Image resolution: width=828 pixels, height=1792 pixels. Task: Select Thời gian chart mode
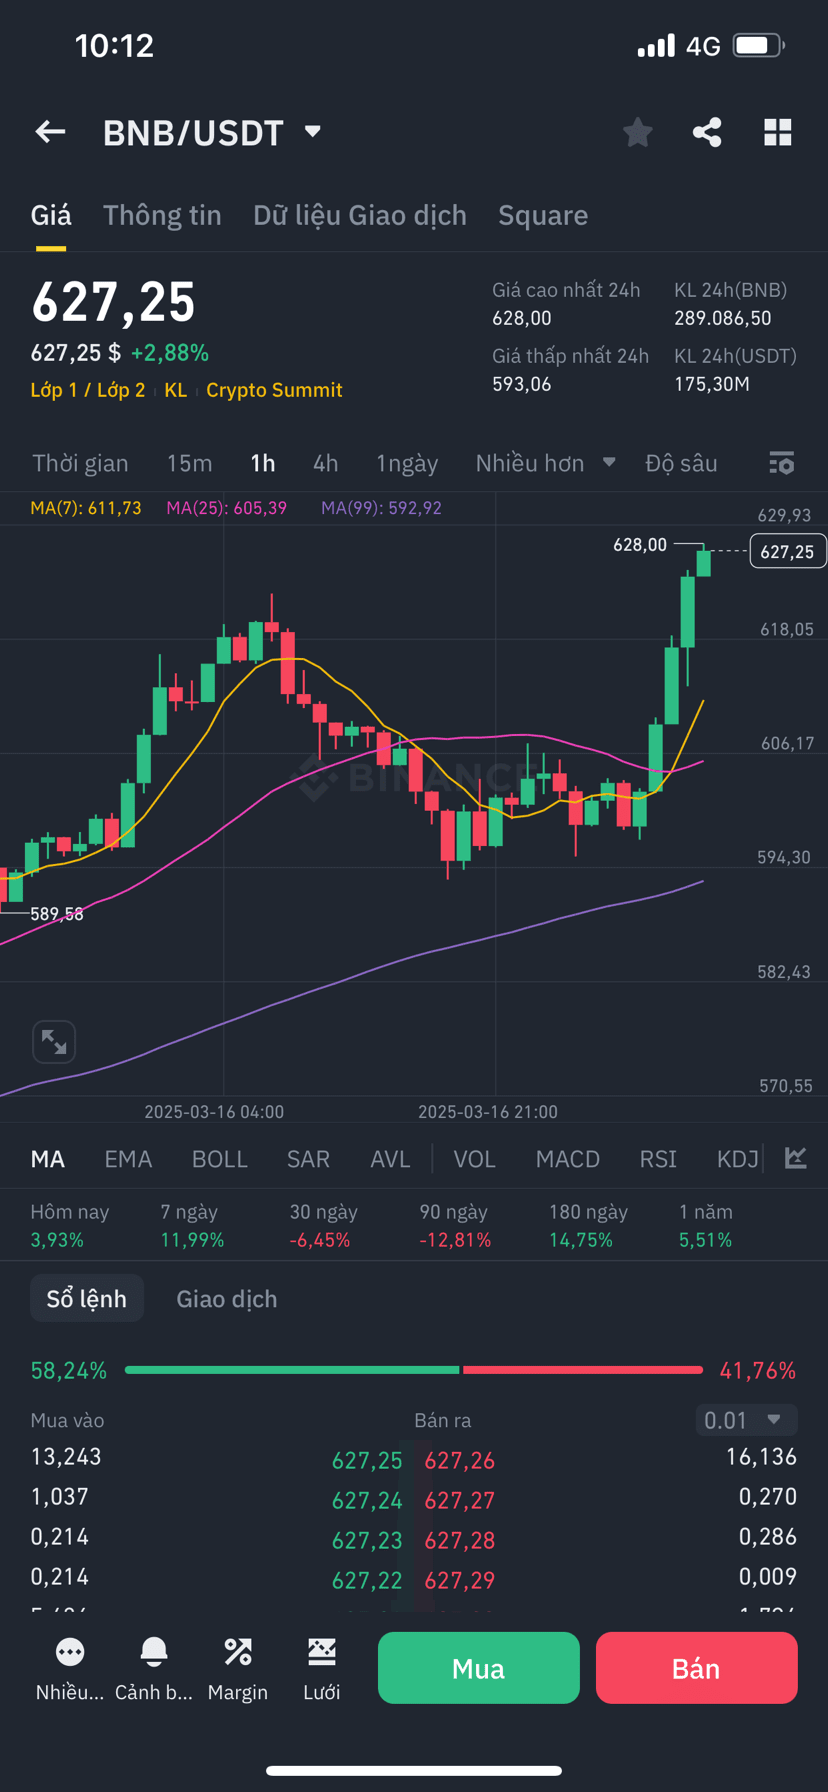80,463
